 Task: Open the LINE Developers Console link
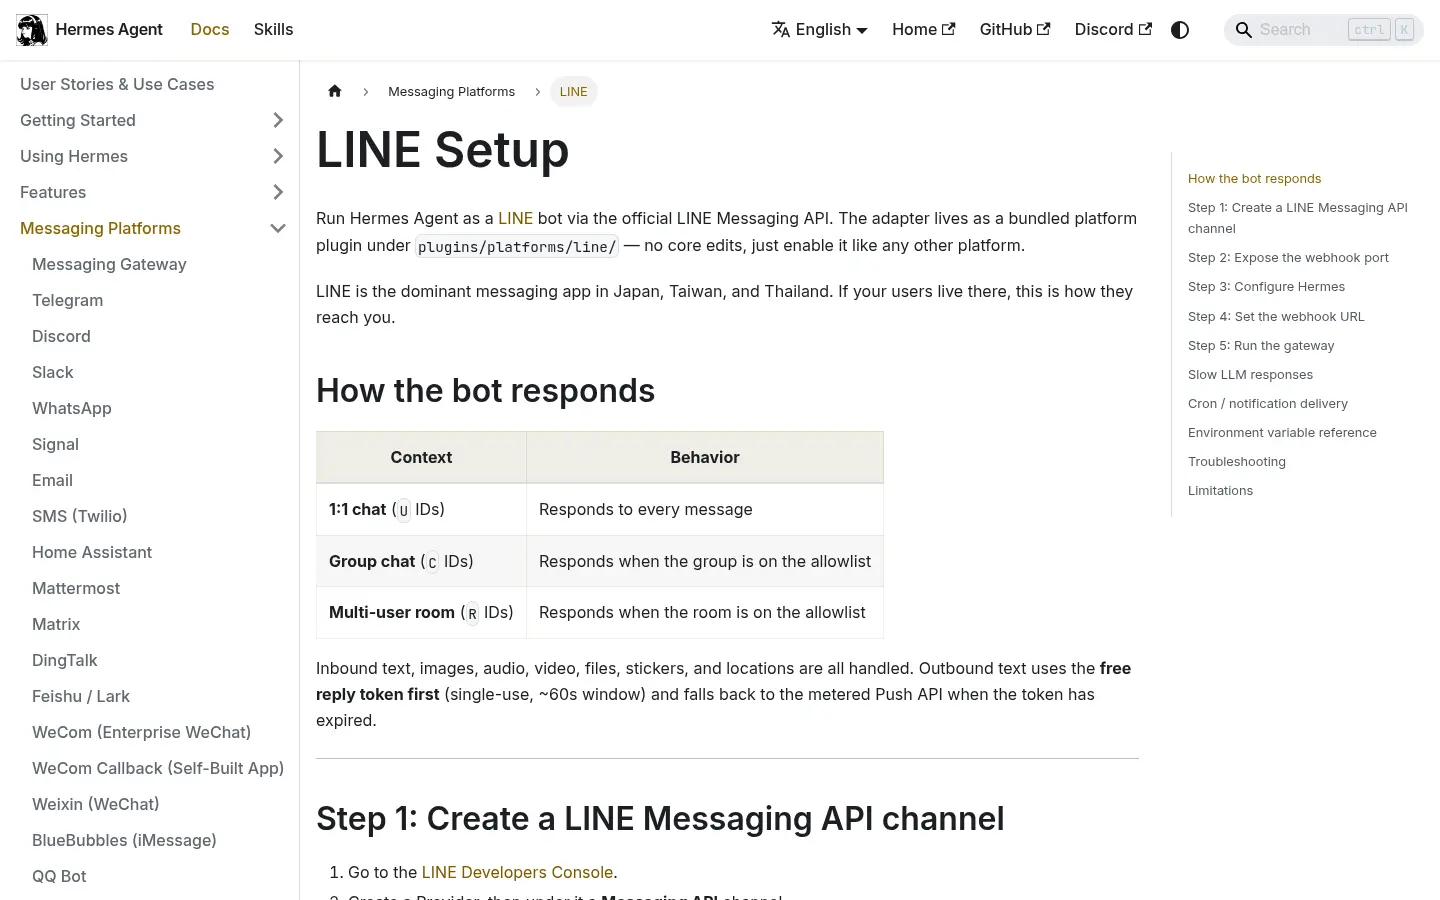tap(517, 872)
